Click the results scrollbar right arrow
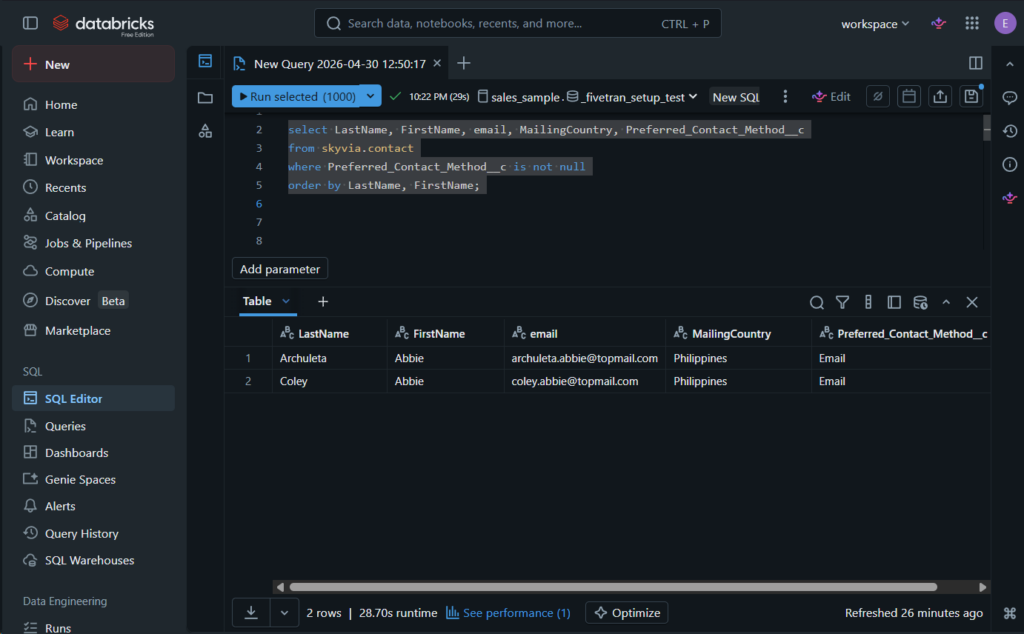This screenshot has width=1024, height=634. (982, 587)
